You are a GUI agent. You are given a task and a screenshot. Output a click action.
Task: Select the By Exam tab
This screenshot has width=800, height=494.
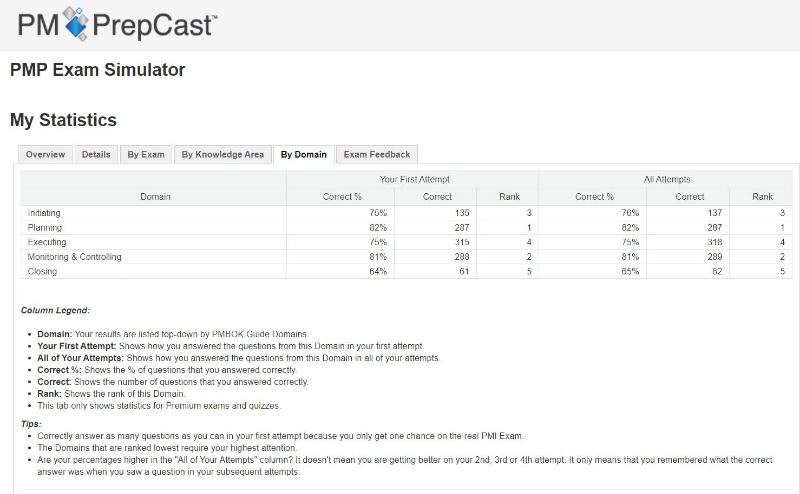(x=146, y=155)
